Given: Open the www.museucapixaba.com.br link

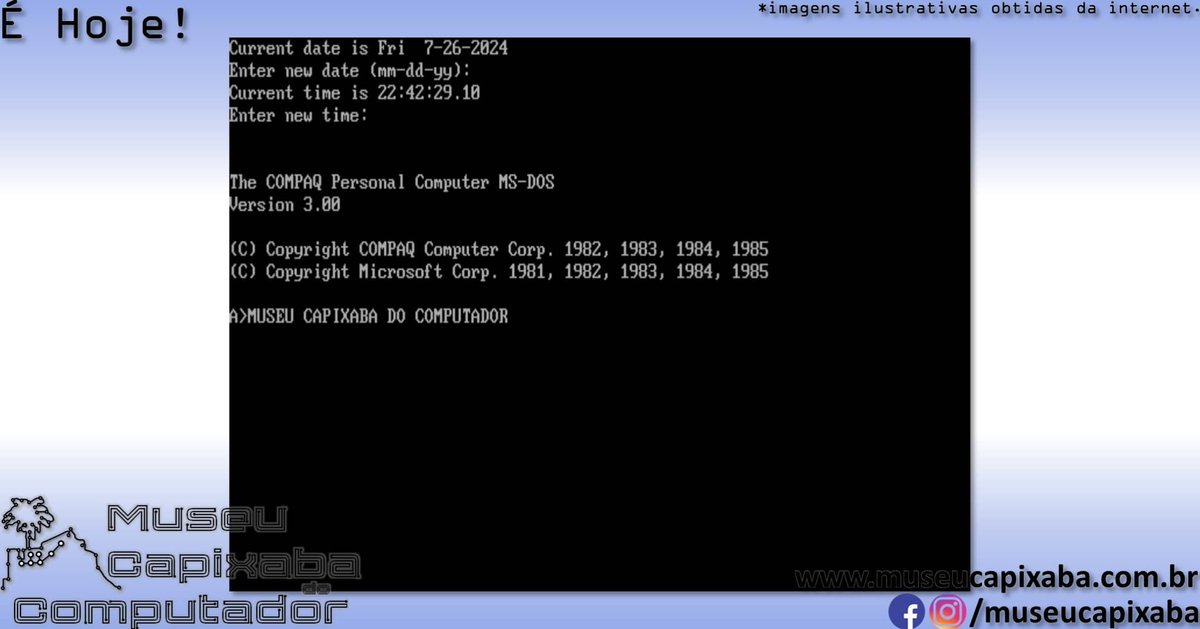Looking at the screenshot, I should pos(996,579).
